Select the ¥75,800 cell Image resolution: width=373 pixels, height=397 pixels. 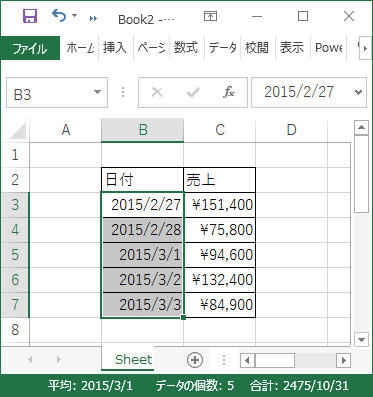(219, 230)
